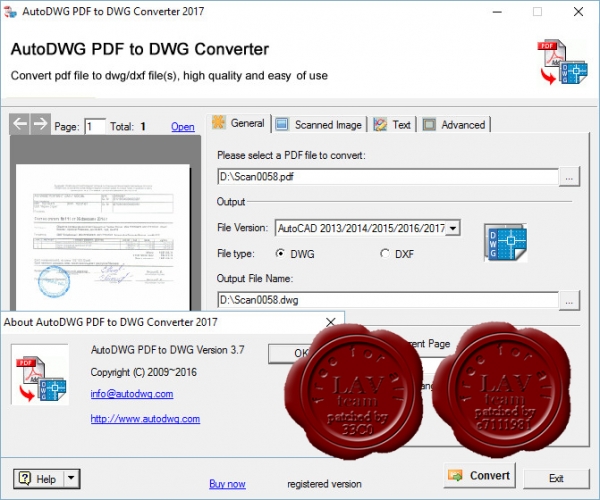Viewport: 600px width, 500px height.
Task: Click the Page number input field
Action: (95, 126)
